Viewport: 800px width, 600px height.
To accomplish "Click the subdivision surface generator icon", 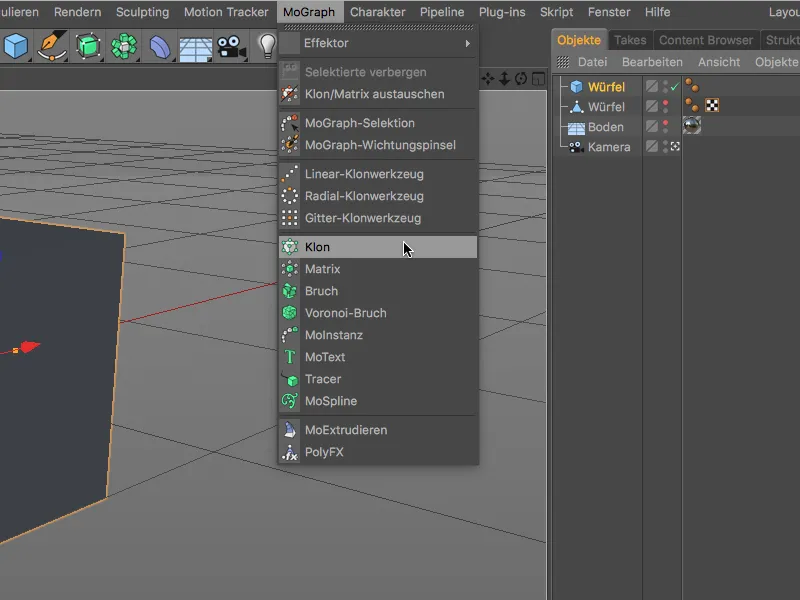I will [x=88, y=46].
